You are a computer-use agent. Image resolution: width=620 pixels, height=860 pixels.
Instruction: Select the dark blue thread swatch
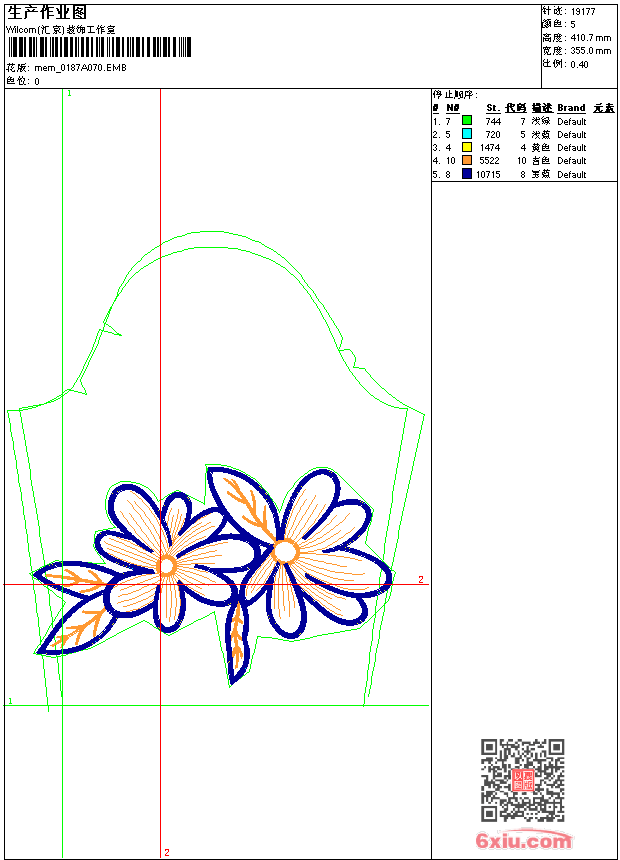[467, 174]
